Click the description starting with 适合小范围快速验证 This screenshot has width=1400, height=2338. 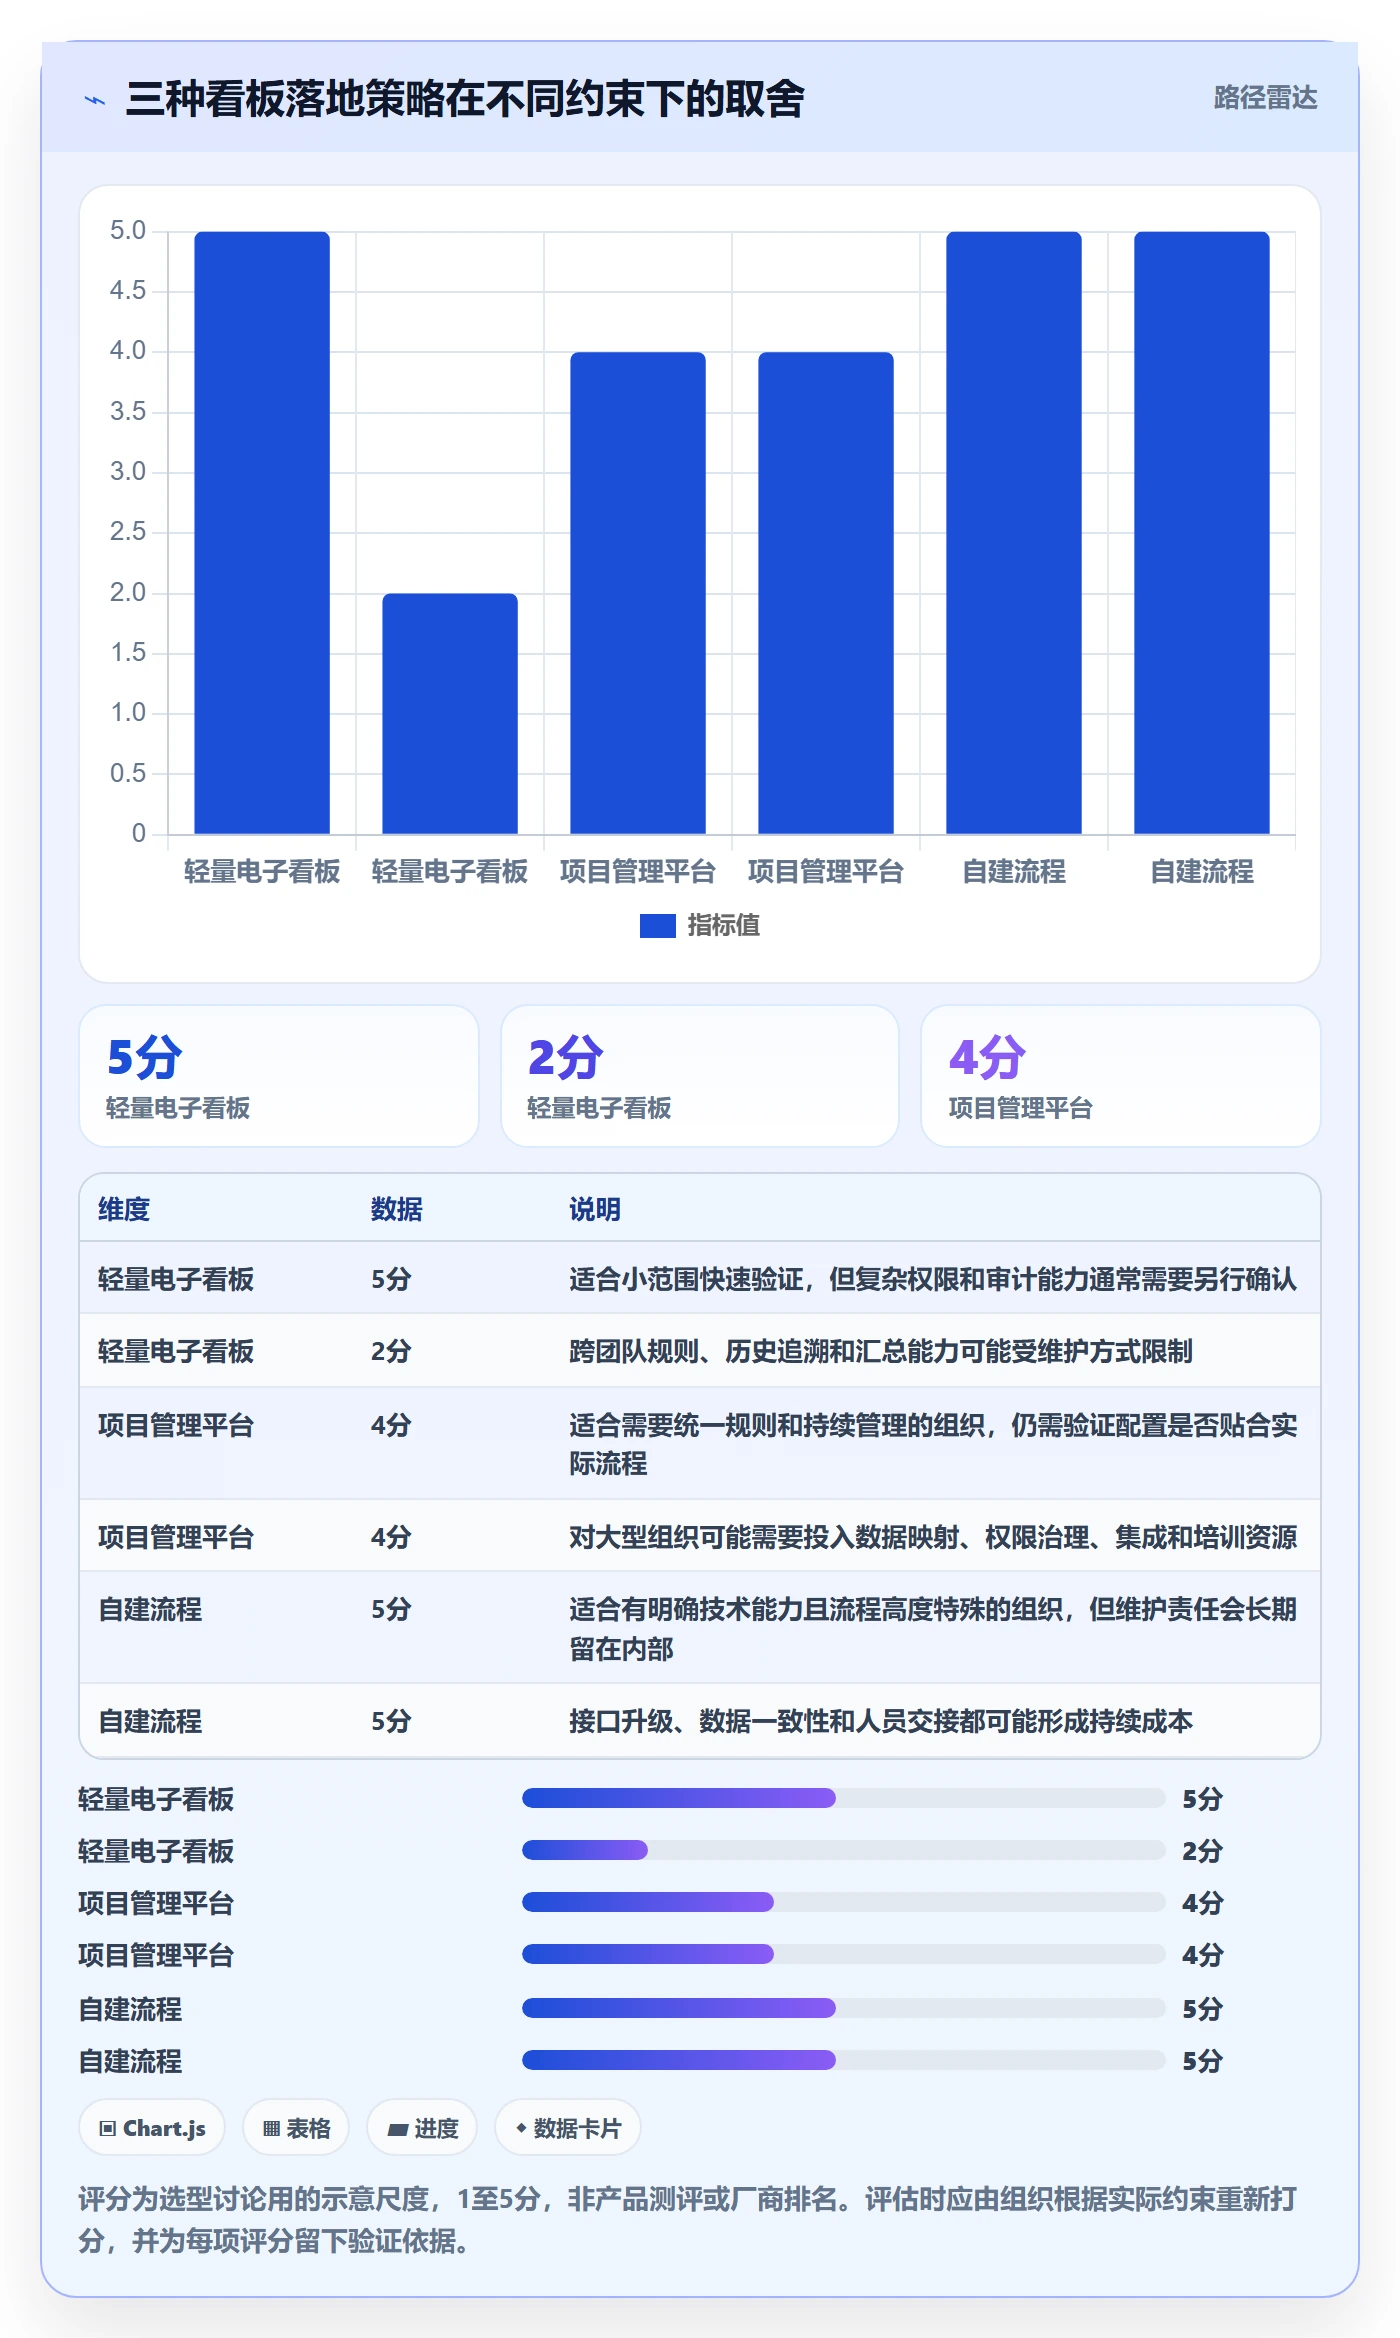933,1279
